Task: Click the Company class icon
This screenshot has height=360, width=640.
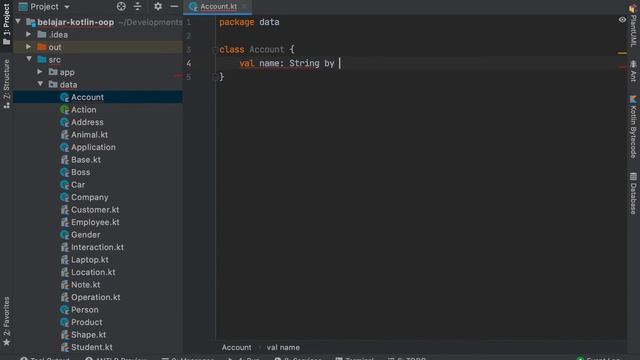Action: click(64, 197)
